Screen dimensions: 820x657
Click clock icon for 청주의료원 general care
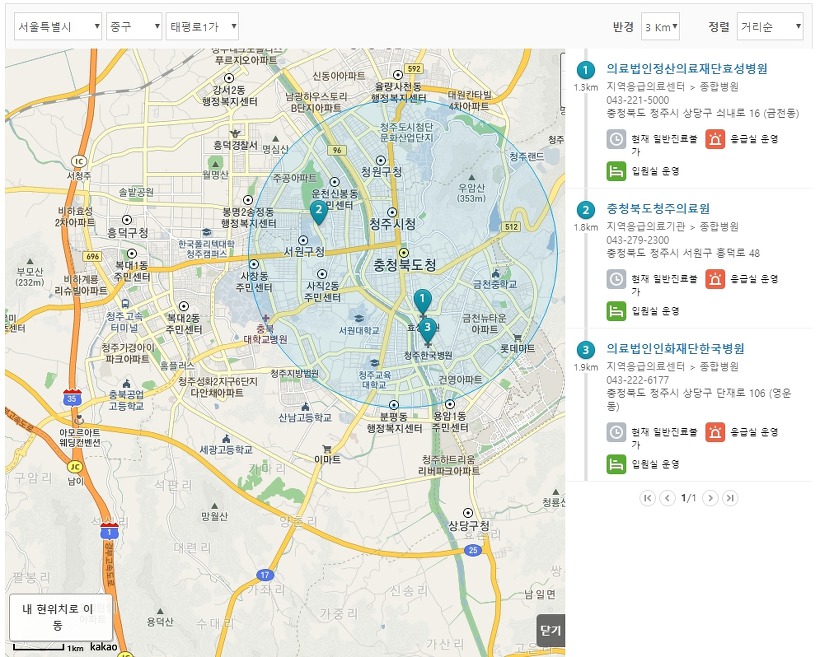coord(617,279)
